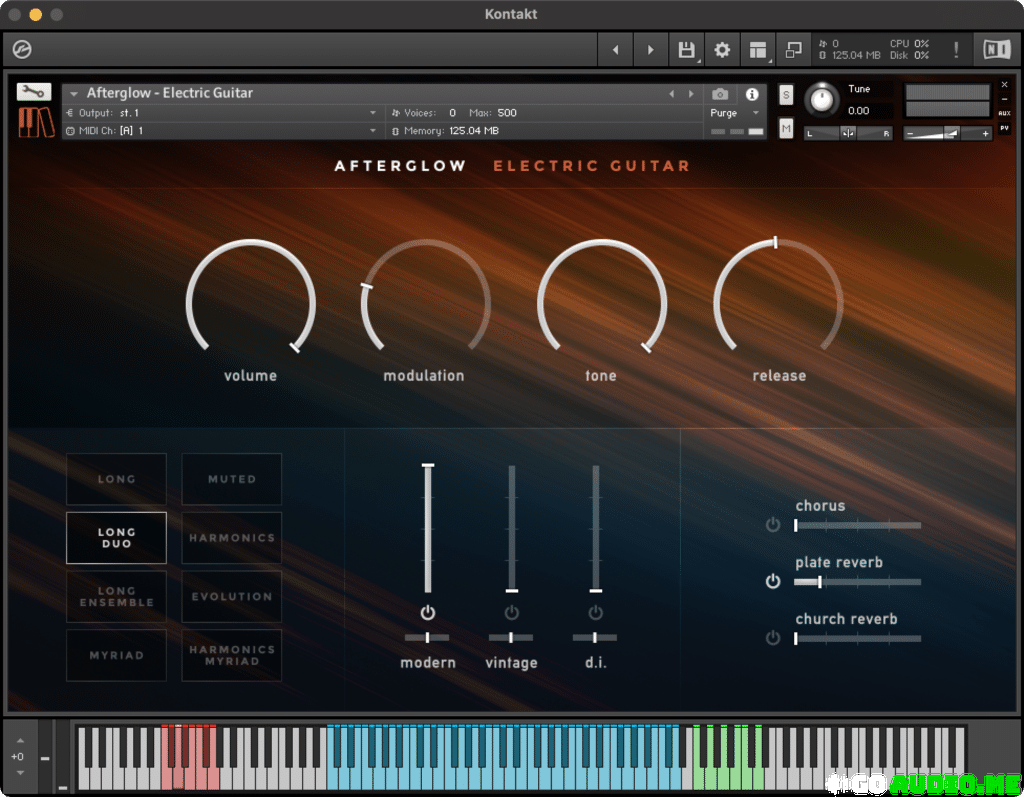The image size is (1024, 797).
Task: Click the MUTED articulation button
Action: point(232,479)
